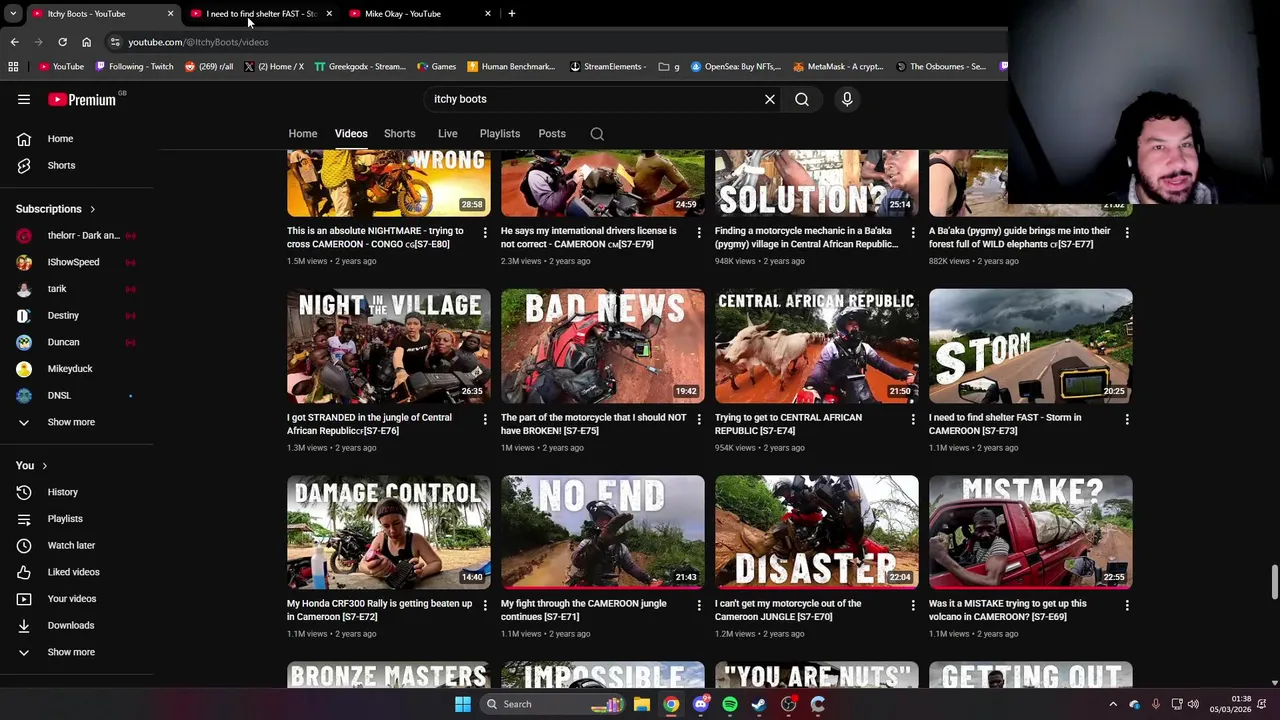
Task: Open Following - Twitch bookmark
Action: 134,67
